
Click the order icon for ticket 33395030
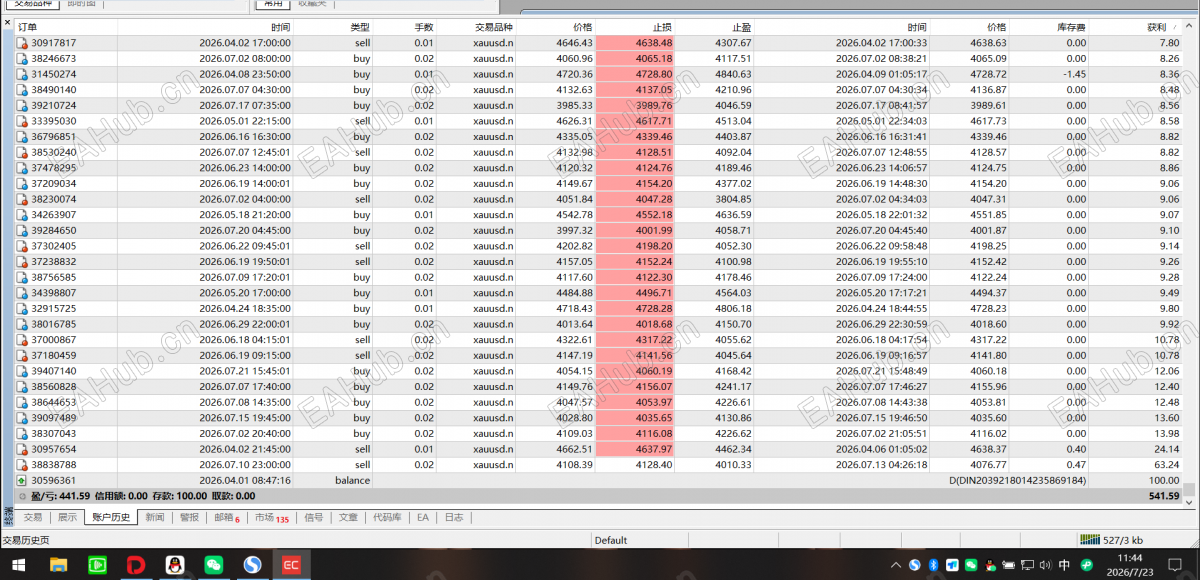[23, 121]
